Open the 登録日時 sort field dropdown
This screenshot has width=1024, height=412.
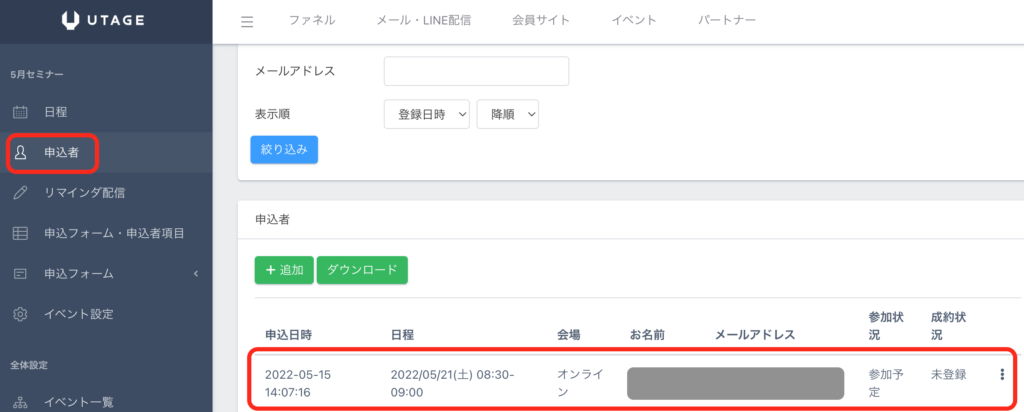click(x=426, y=115)
